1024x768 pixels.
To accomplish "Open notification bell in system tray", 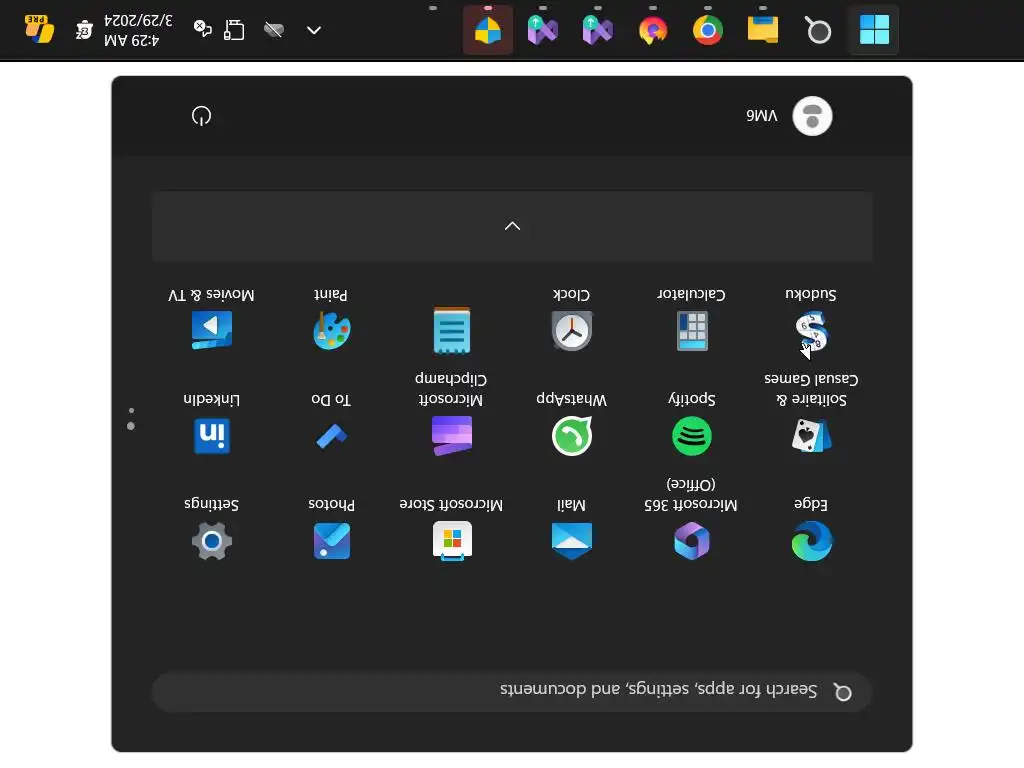I will 84,30.
